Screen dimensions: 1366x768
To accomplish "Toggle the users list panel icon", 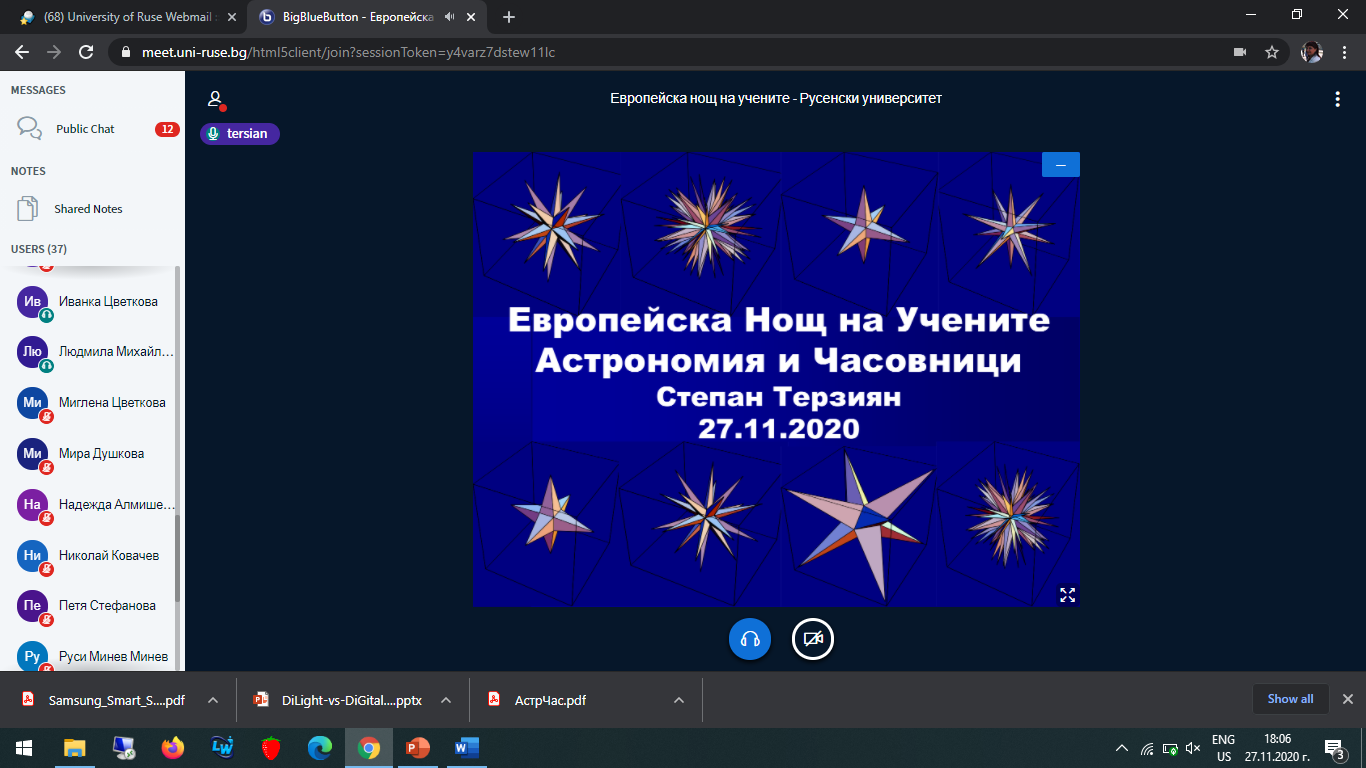I will tap(214, 99).
